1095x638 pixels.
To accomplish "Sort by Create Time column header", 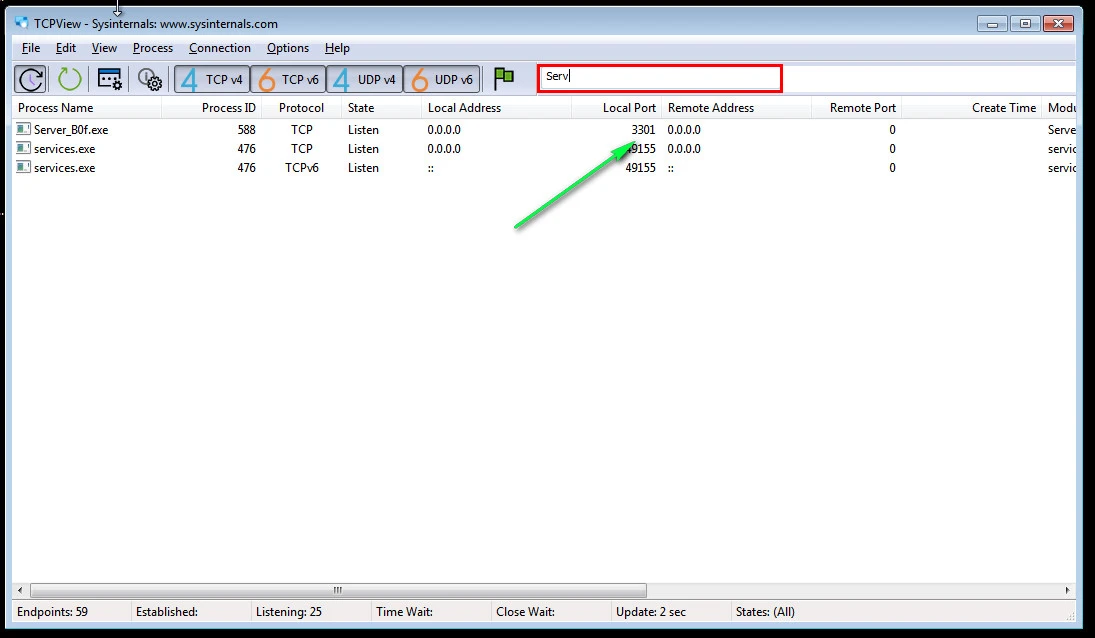I will tap(971, 108).
